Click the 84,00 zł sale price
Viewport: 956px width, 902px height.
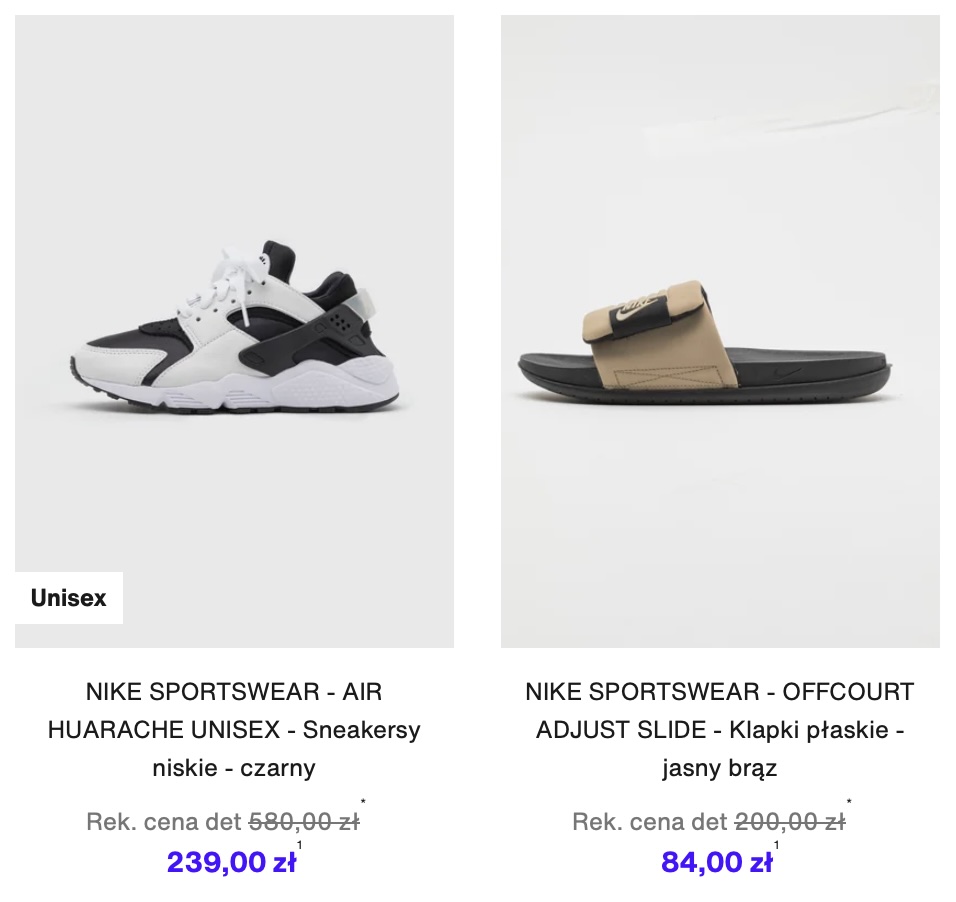pyautogui.click(x=717, y=862)
